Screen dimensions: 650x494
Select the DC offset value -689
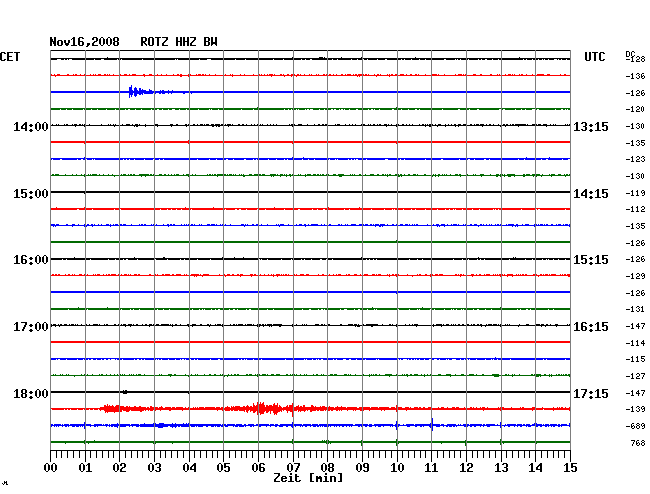click(635, 426)
